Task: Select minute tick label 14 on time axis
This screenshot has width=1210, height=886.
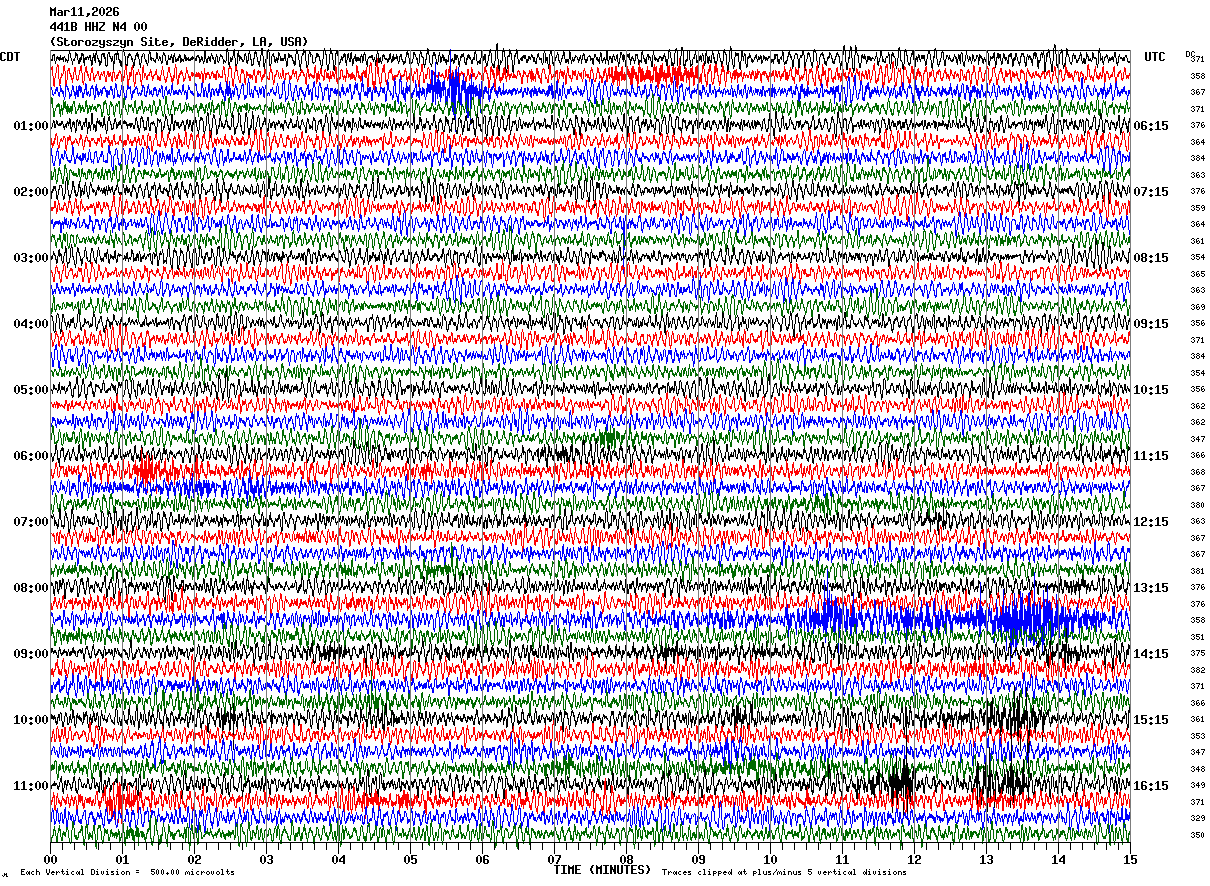Action: pyautogui.click(x=1059, y=859)
